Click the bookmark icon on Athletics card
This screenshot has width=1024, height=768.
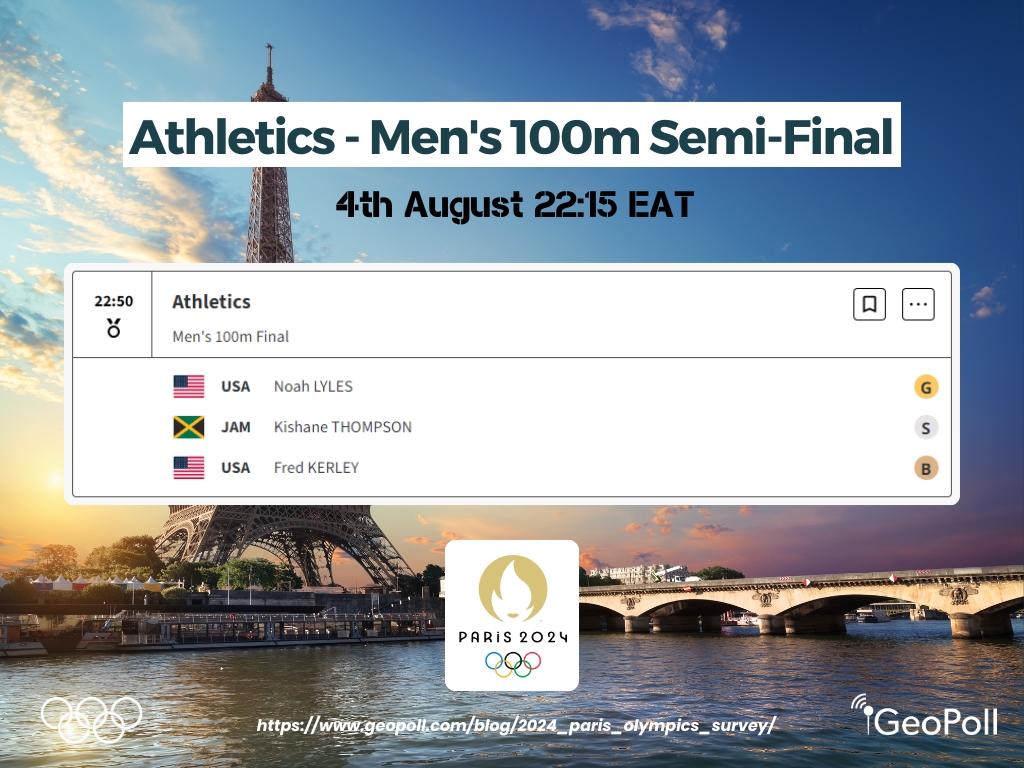[869, 304]
